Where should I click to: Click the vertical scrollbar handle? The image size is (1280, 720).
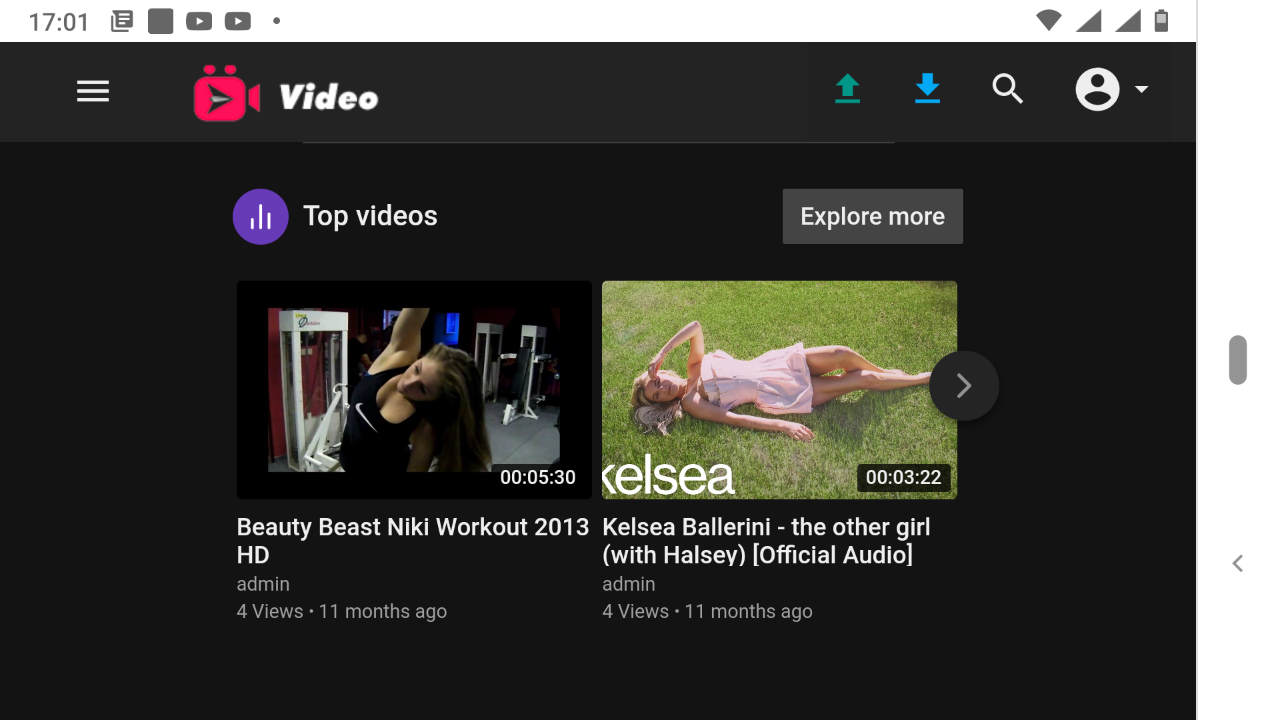(1238, 360)
